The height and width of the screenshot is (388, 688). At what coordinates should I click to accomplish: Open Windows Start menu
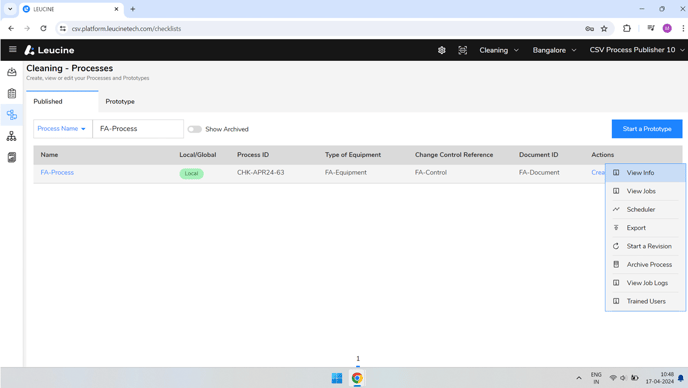pyautogui.click(x=337, y=378)
